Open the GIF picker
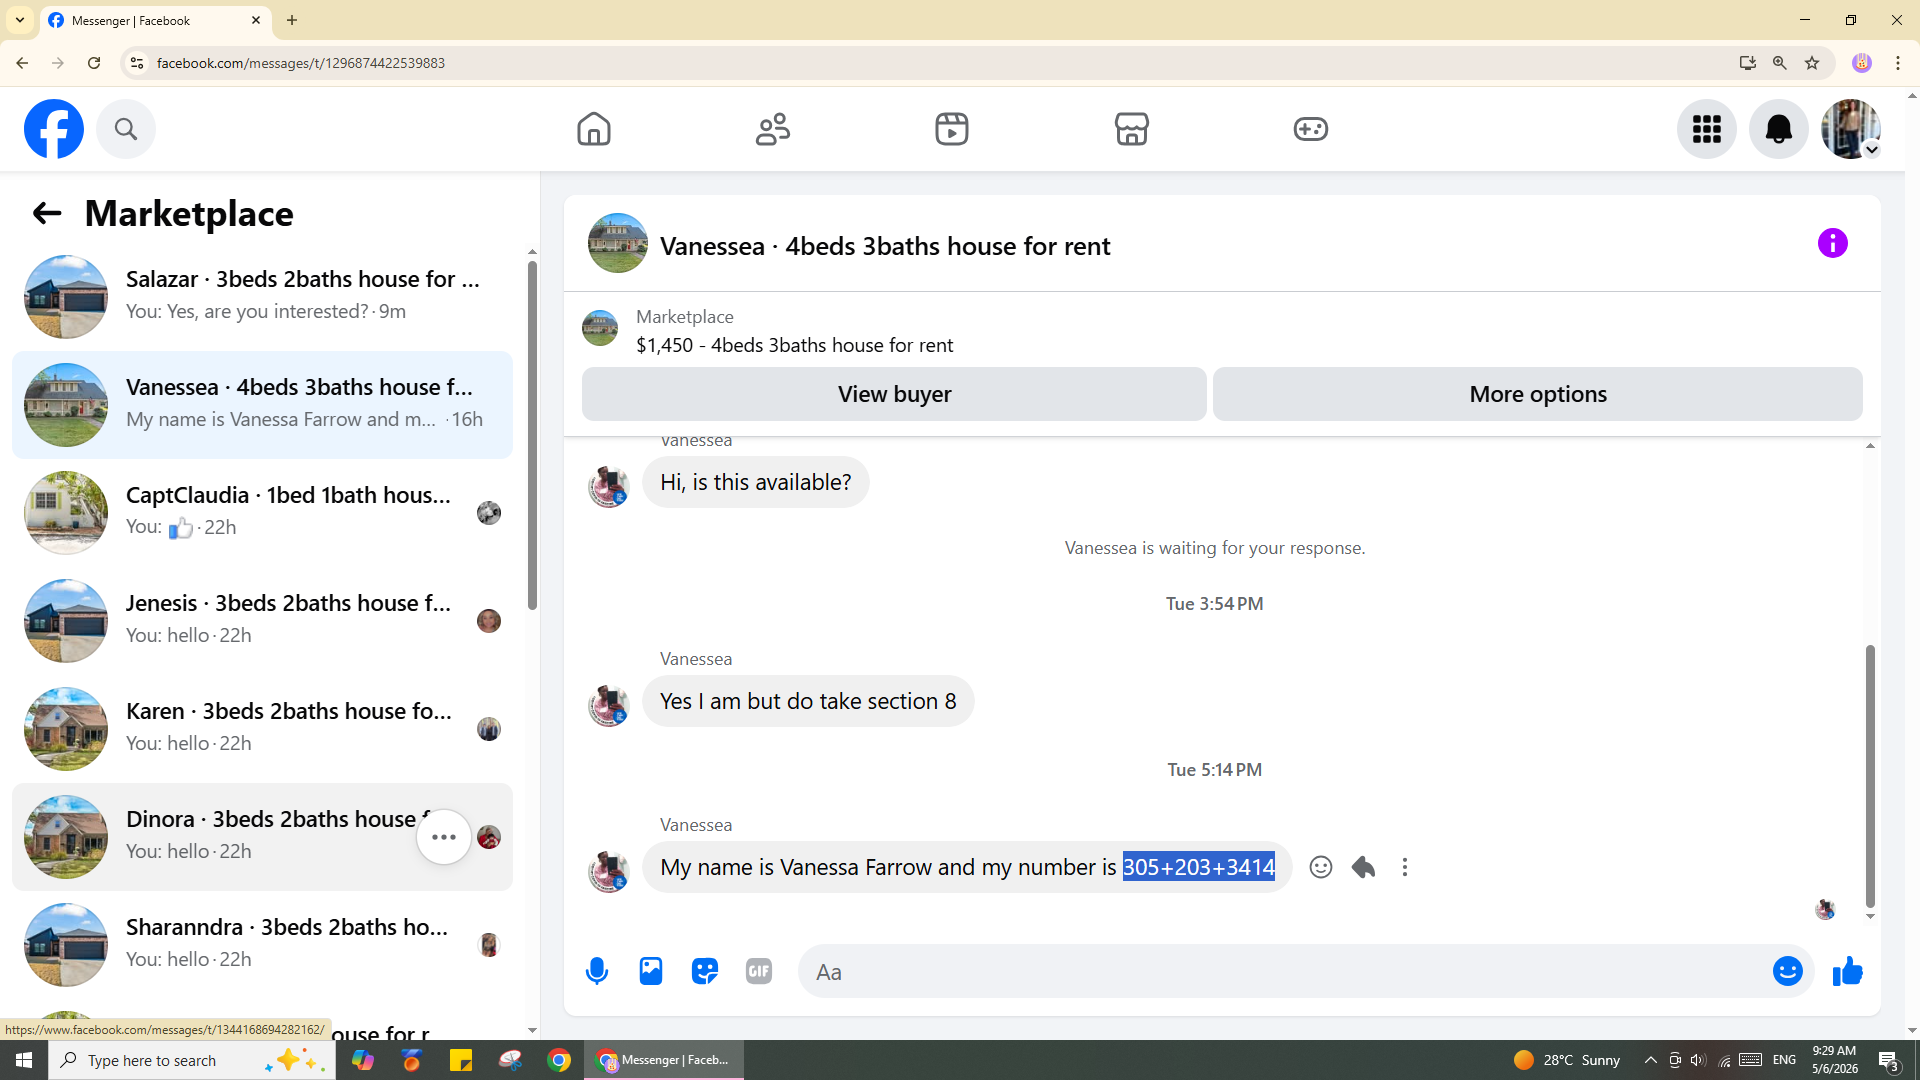The image size is (1920, 1080). (x=759, y=971)
